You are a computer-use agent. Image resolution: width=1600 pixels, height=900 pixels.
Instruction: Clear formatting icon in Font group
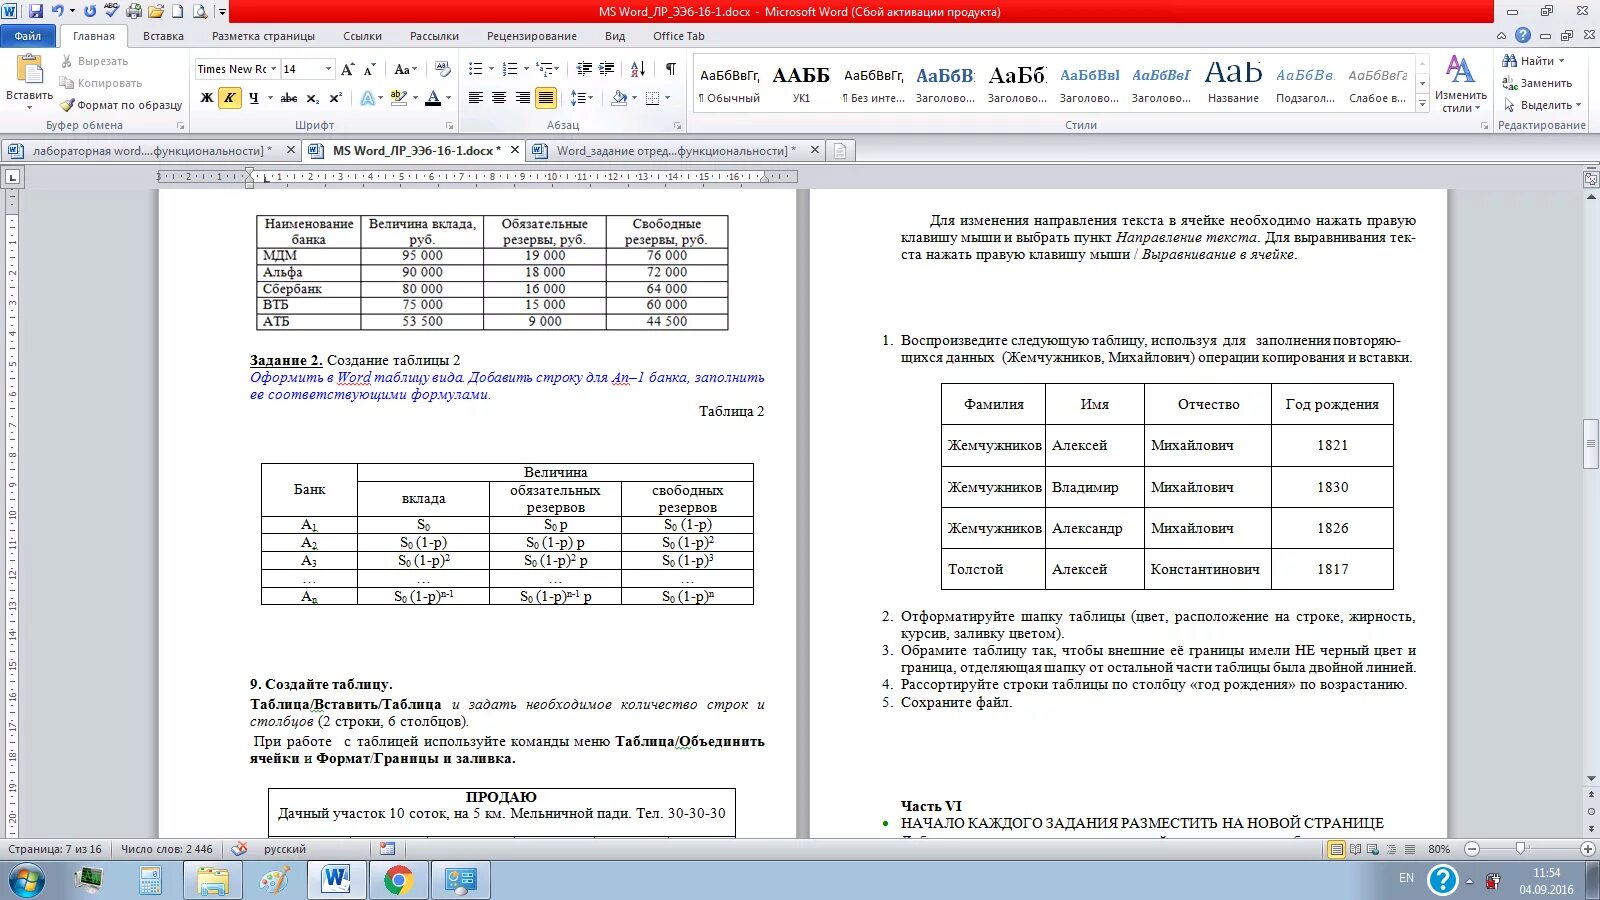[x=443, y=69]
